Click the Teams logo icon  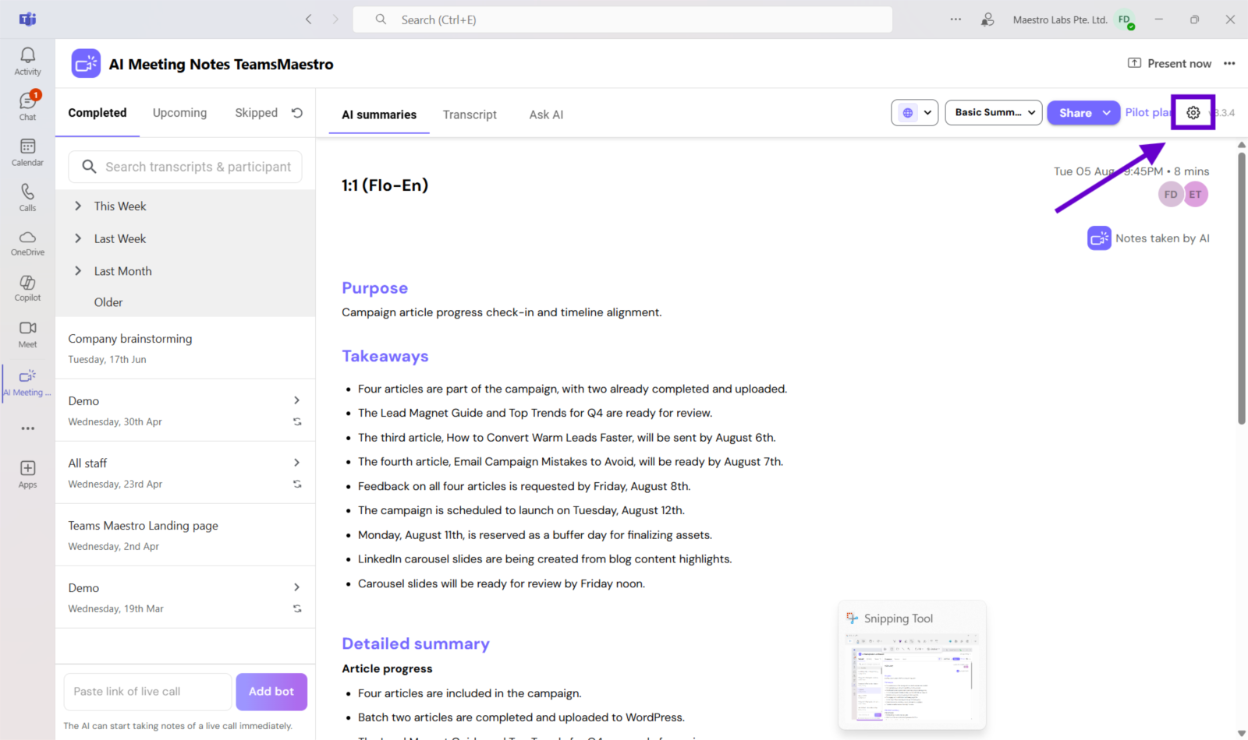[27, 19]
